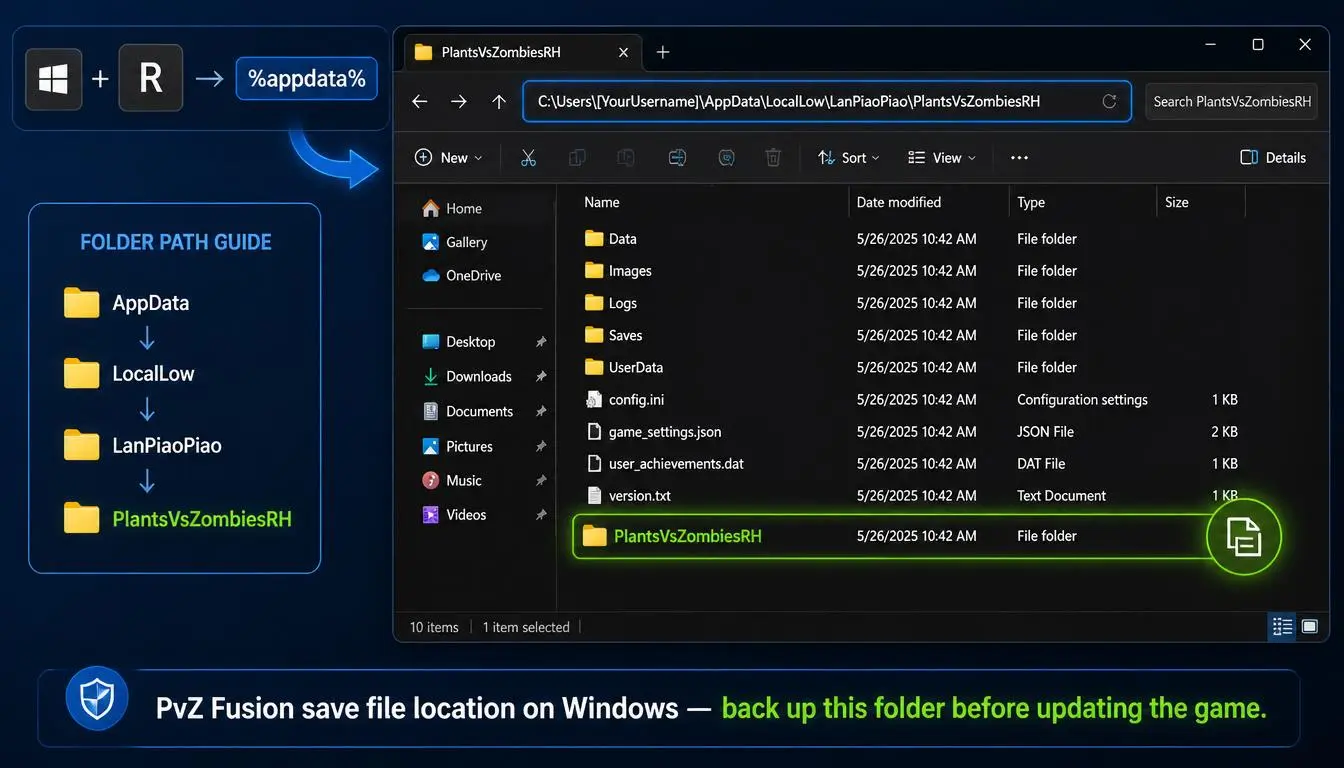Open Home in the navigation pane
The width and height of the screenshot is (1344, 768).
click(x=452, y=208)
